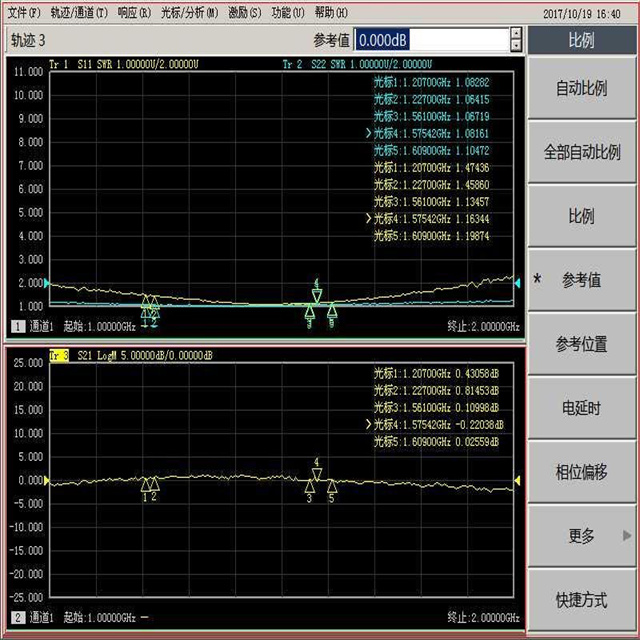Click the 电延时 softkey
Screen dimensions: 640x640
coord(582,407)
